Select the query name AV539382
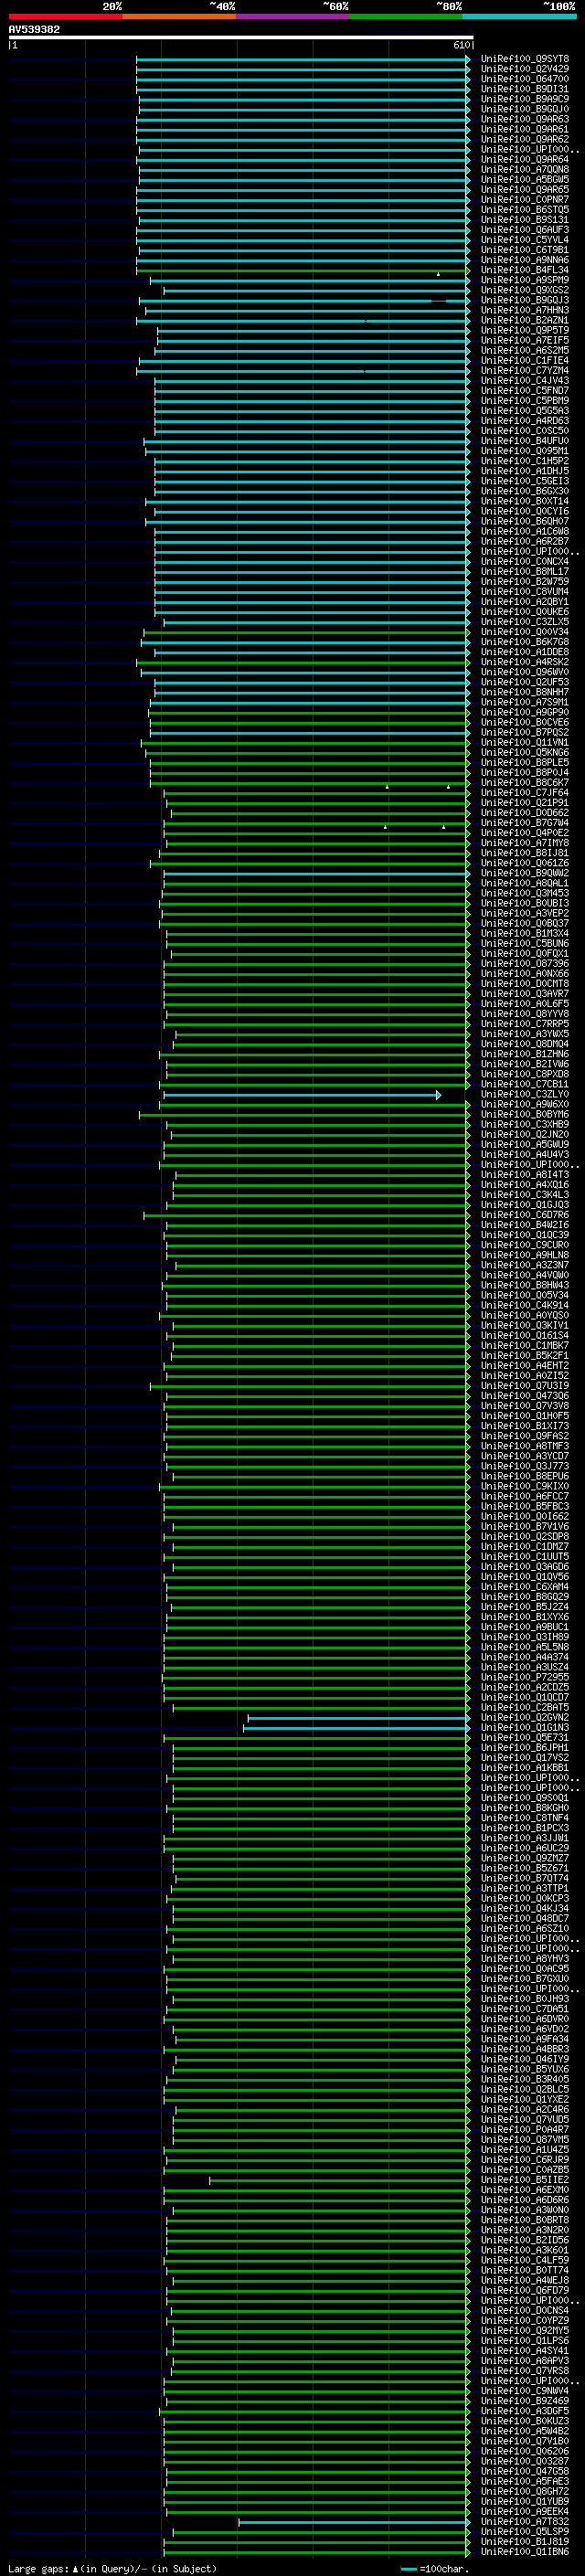The image size is (585, 2576). 34,30
